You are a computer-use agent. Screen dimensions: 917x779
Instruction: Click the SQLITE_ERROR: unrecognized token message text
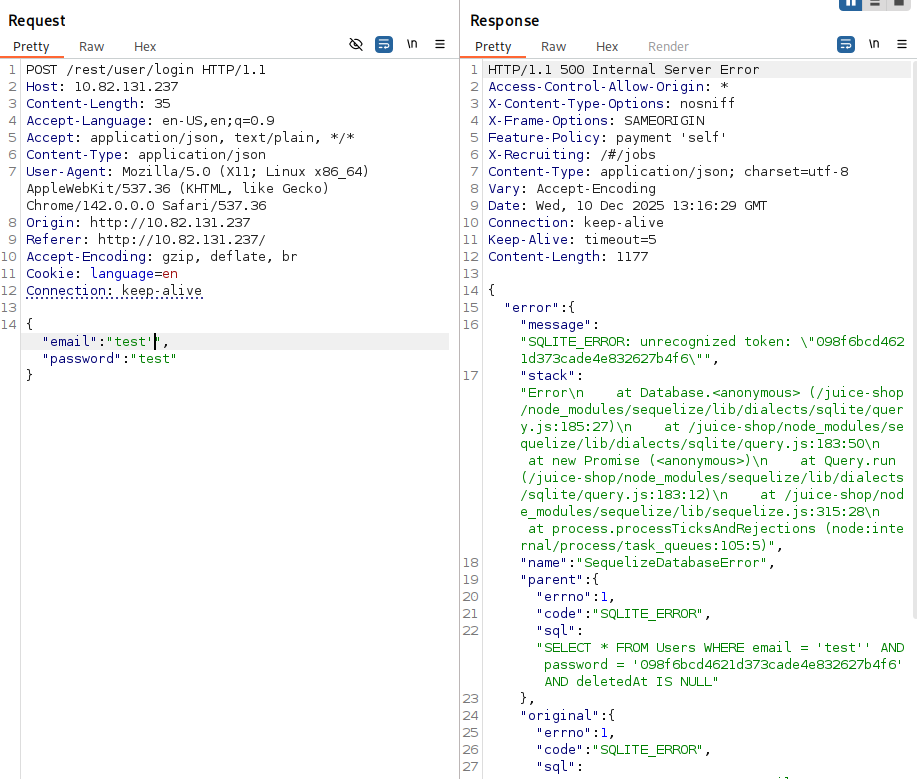click(712, 350)
